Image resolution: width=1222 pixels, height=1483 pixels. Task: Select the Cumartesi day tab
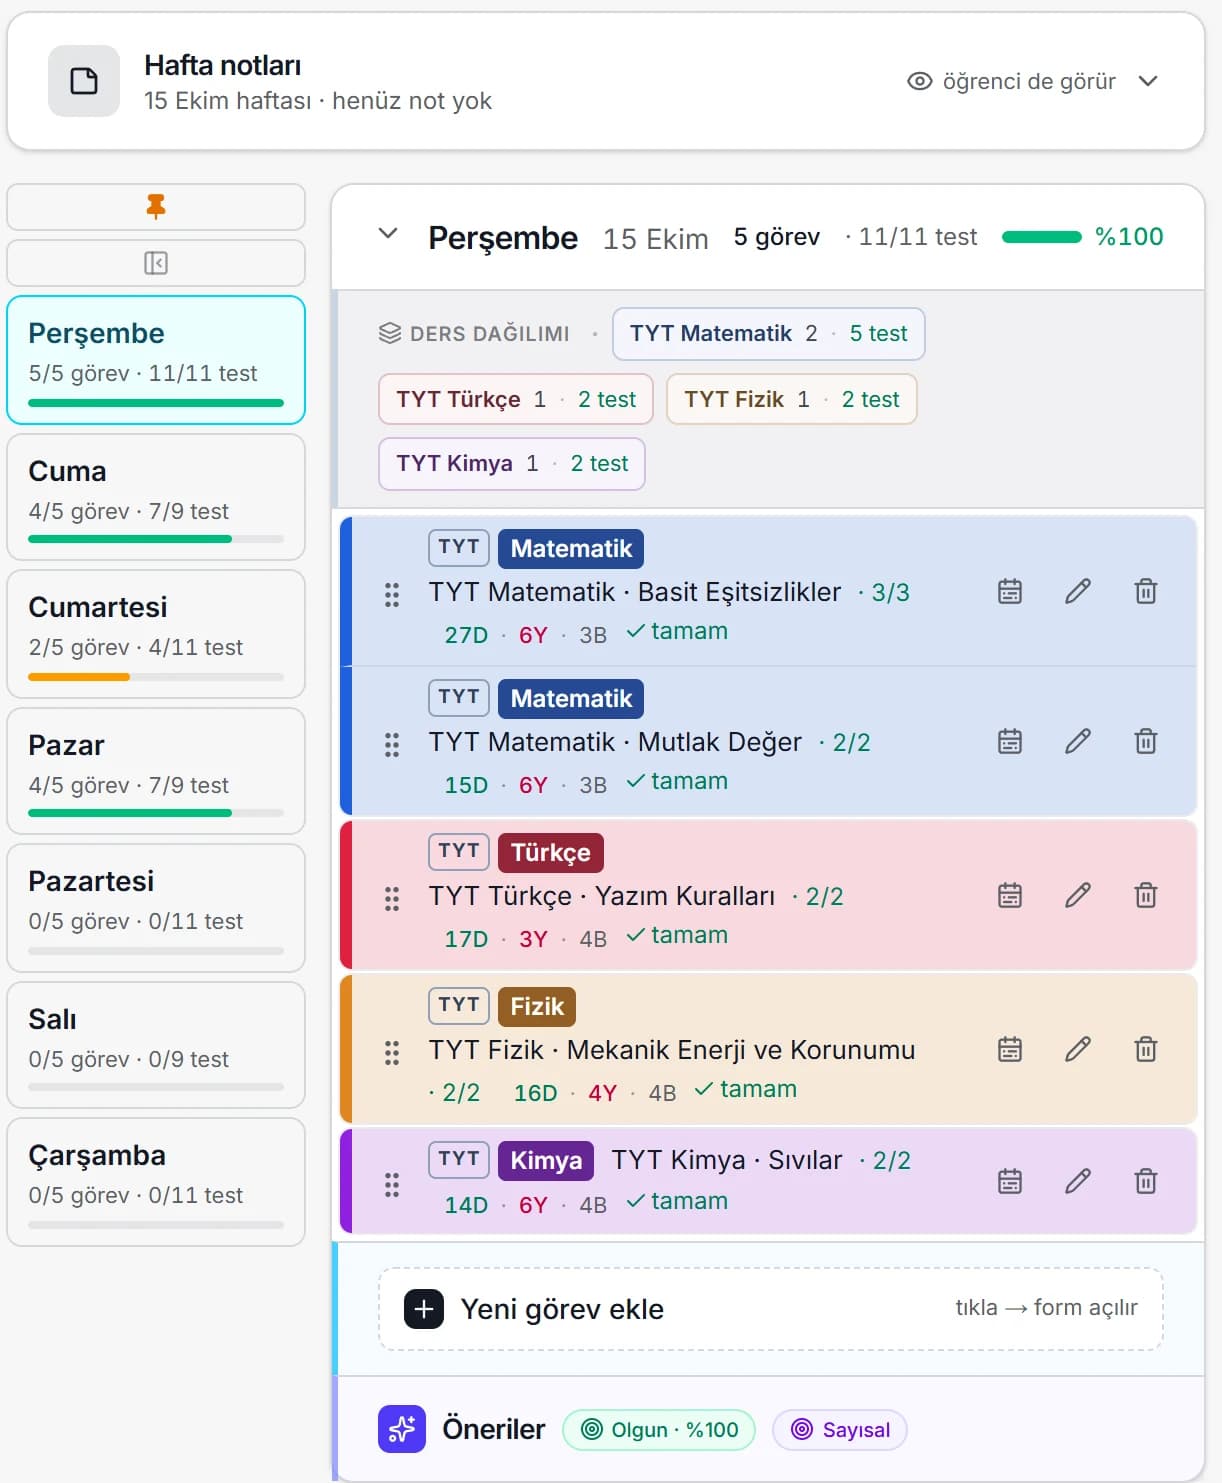[x=156, y=634]
